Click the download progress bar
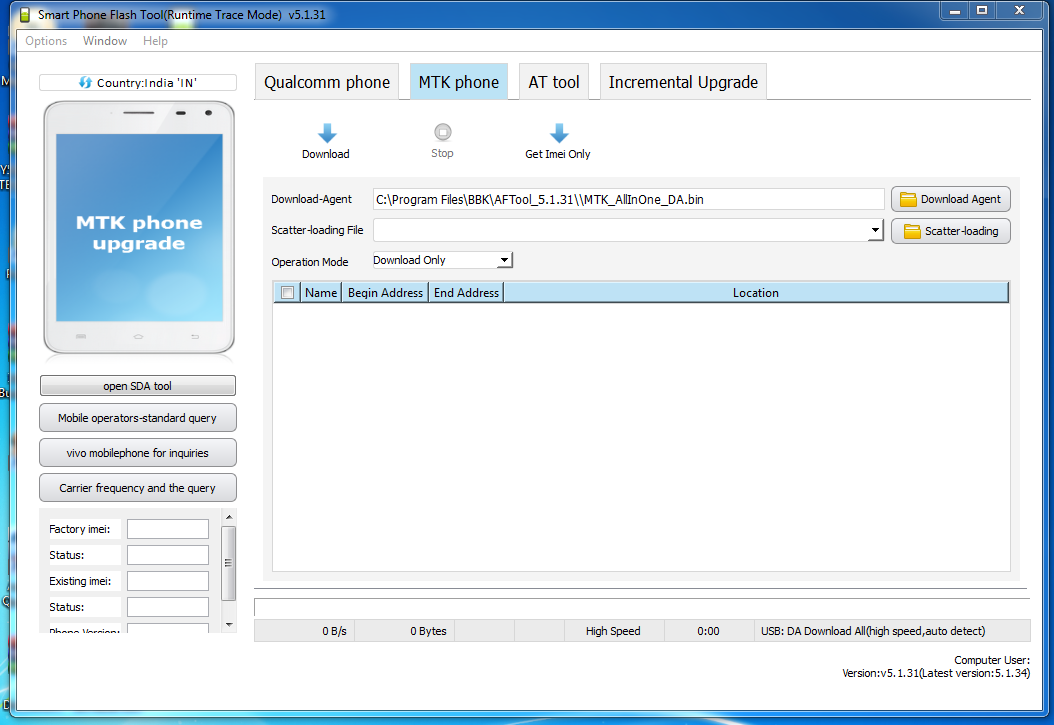1054x725 pixels. [640, 606]
